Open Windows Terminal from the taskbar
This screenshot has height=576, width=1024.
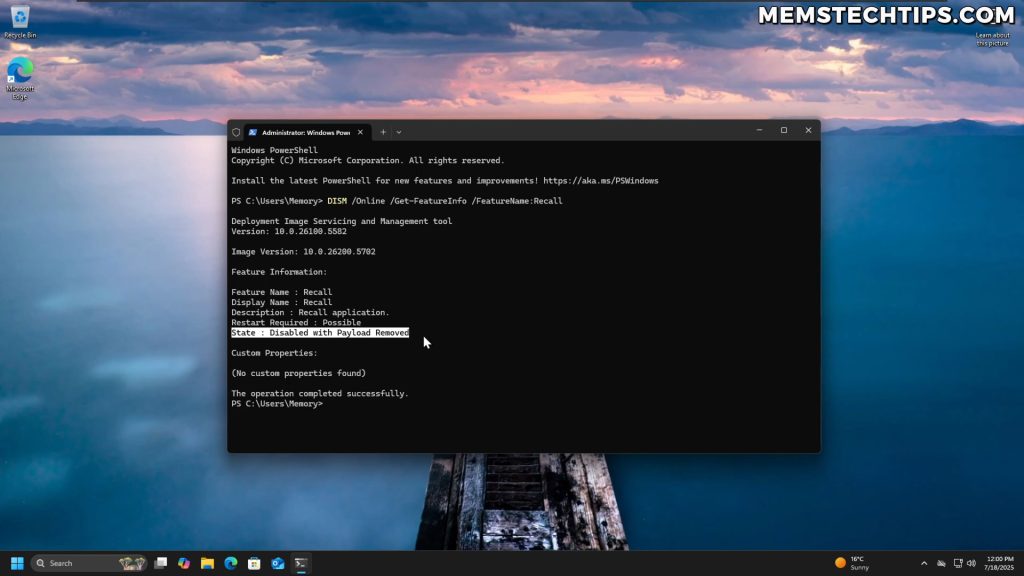click(x=301, y=563)
